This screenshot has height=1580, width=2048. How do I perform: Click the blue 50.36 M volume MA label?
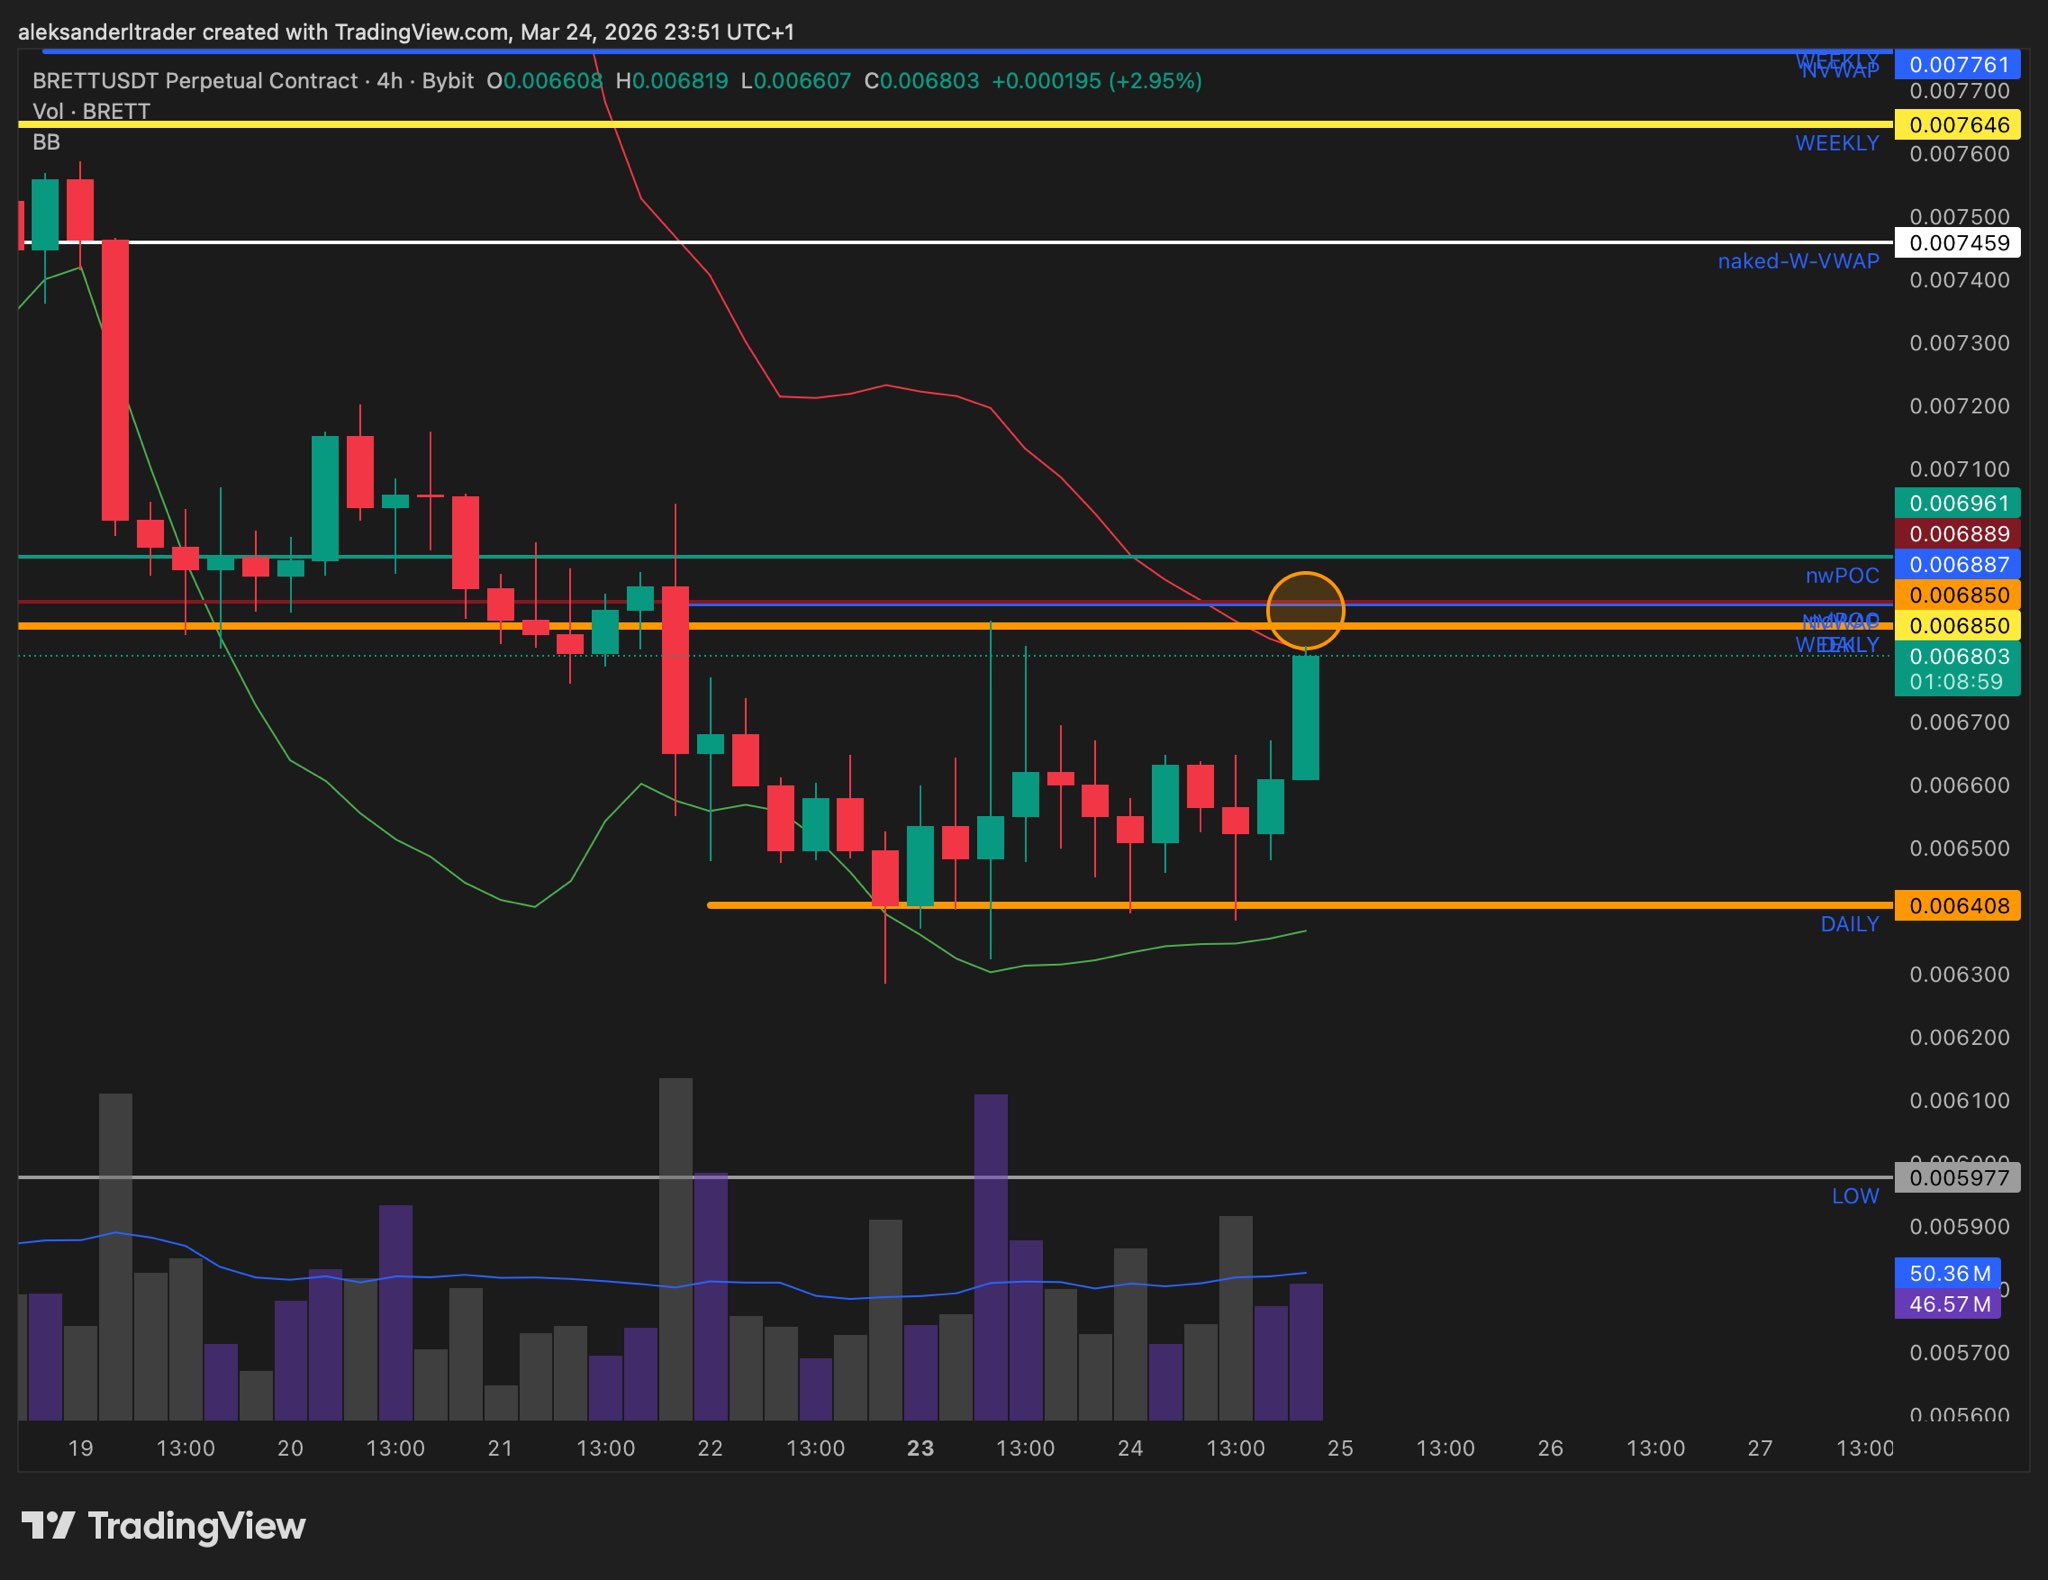pos(1948,1273)
